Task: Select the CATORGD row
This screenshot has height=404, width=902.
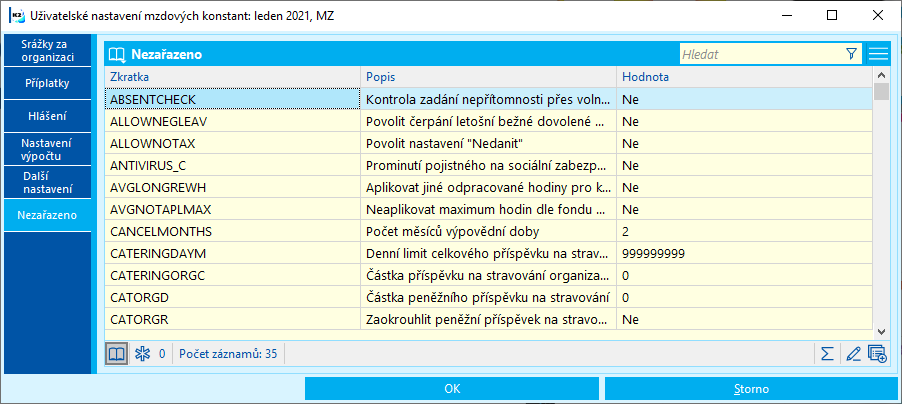Action: pyautogui.click(x=488, y=298)
